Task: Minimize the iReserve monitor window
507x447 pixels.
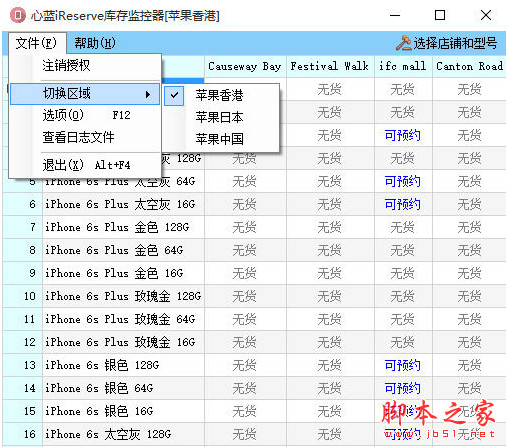Action: click(x=395, y=15)
